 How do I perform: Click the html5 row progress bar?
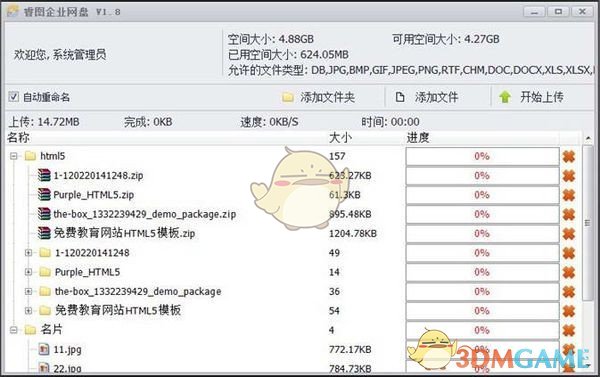coord(483,156)
